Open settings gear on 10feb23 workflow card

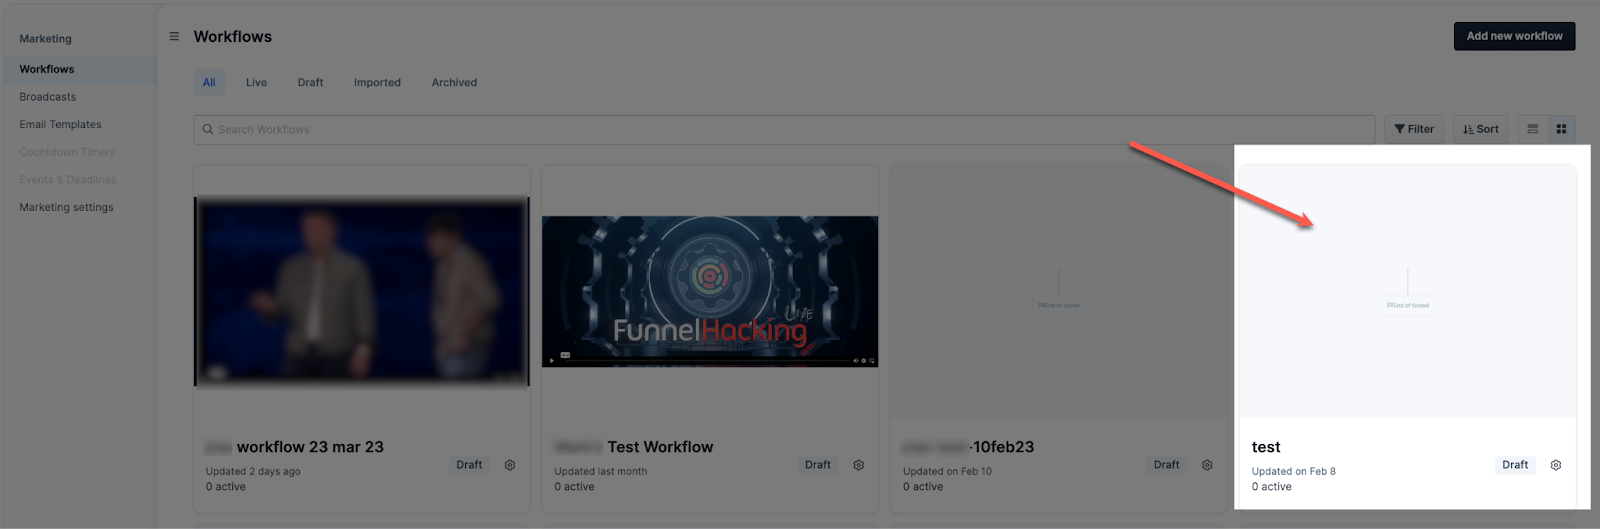pyautogui.click(x=1207, y=465)
